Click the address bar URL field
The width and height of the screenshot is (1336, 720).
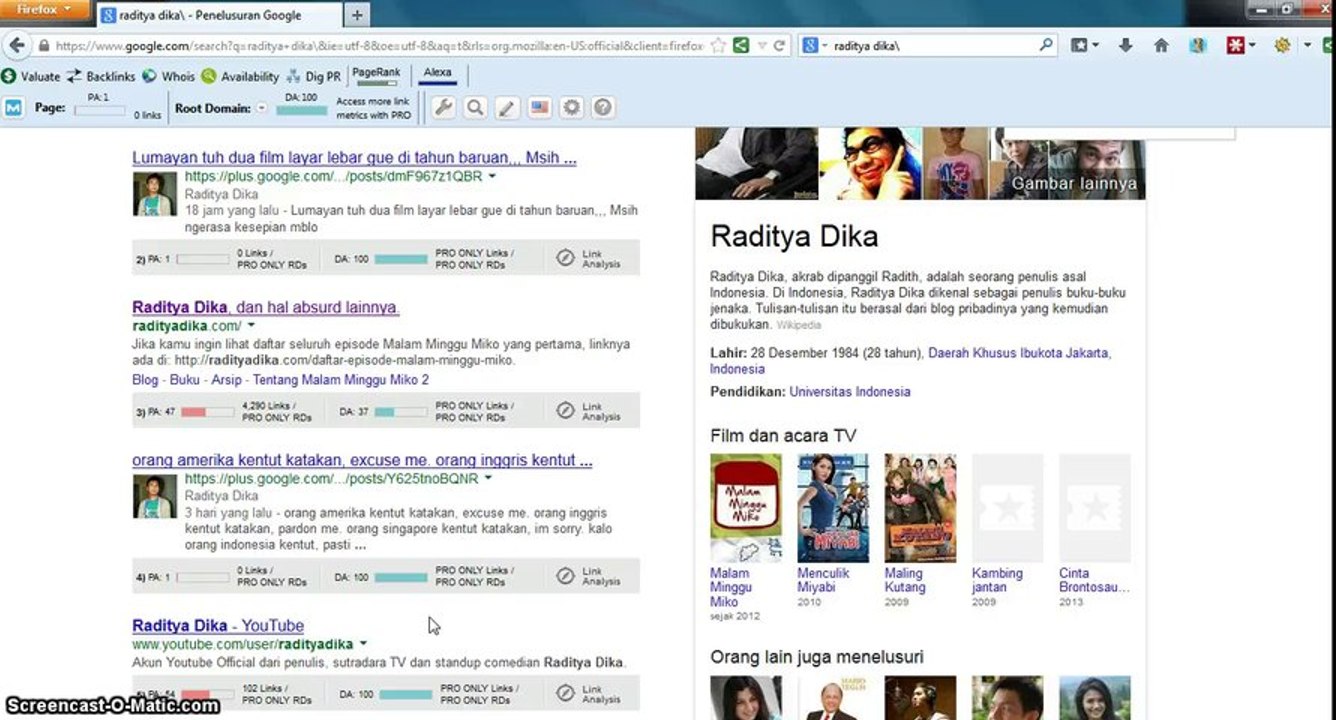pos(378,46)
